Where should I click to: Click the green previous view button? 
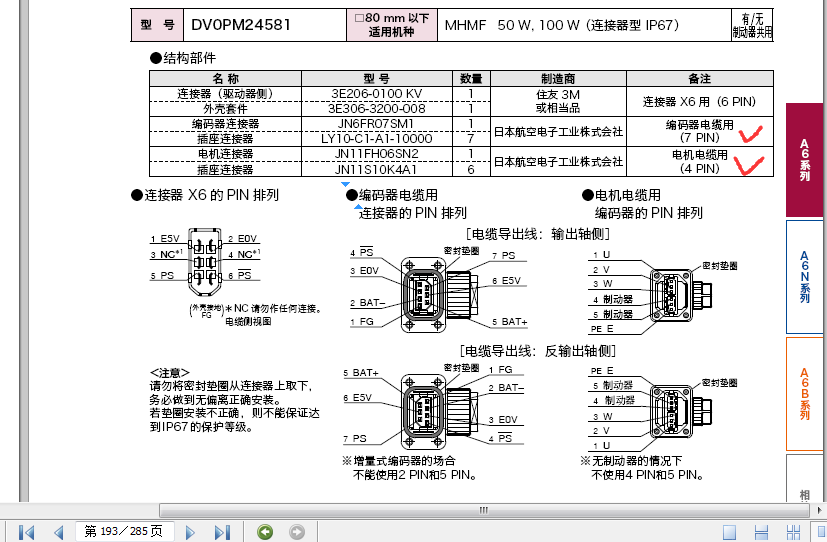265,531
